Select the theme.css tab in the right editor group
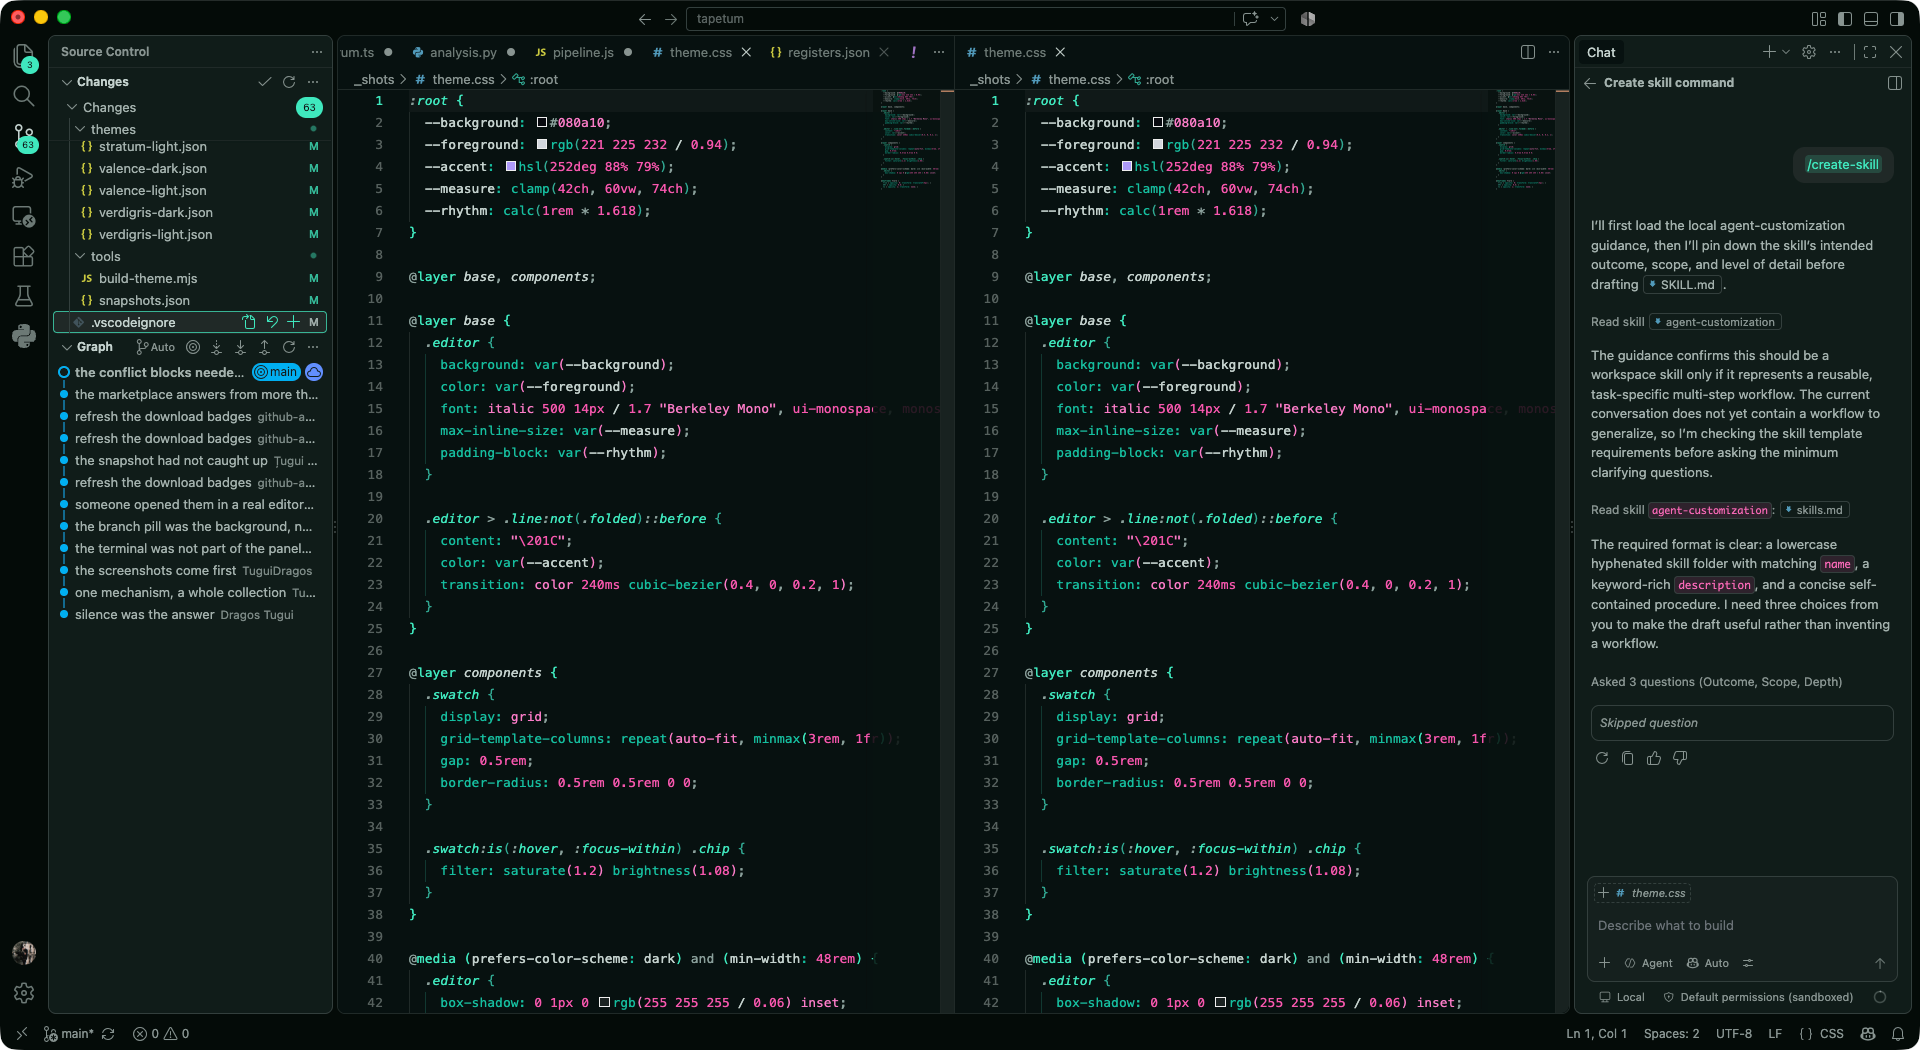1920x1050 pixels. 1014,52
